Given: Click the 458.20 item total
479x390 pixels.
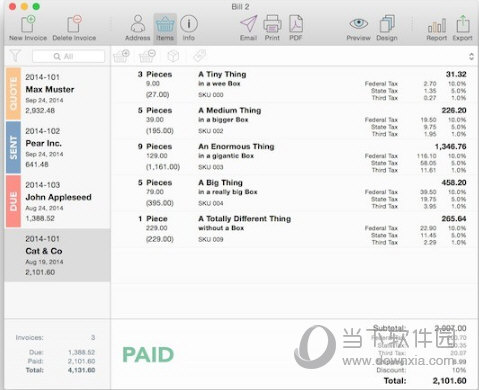Looking at the screenshot, I should 454,183.
